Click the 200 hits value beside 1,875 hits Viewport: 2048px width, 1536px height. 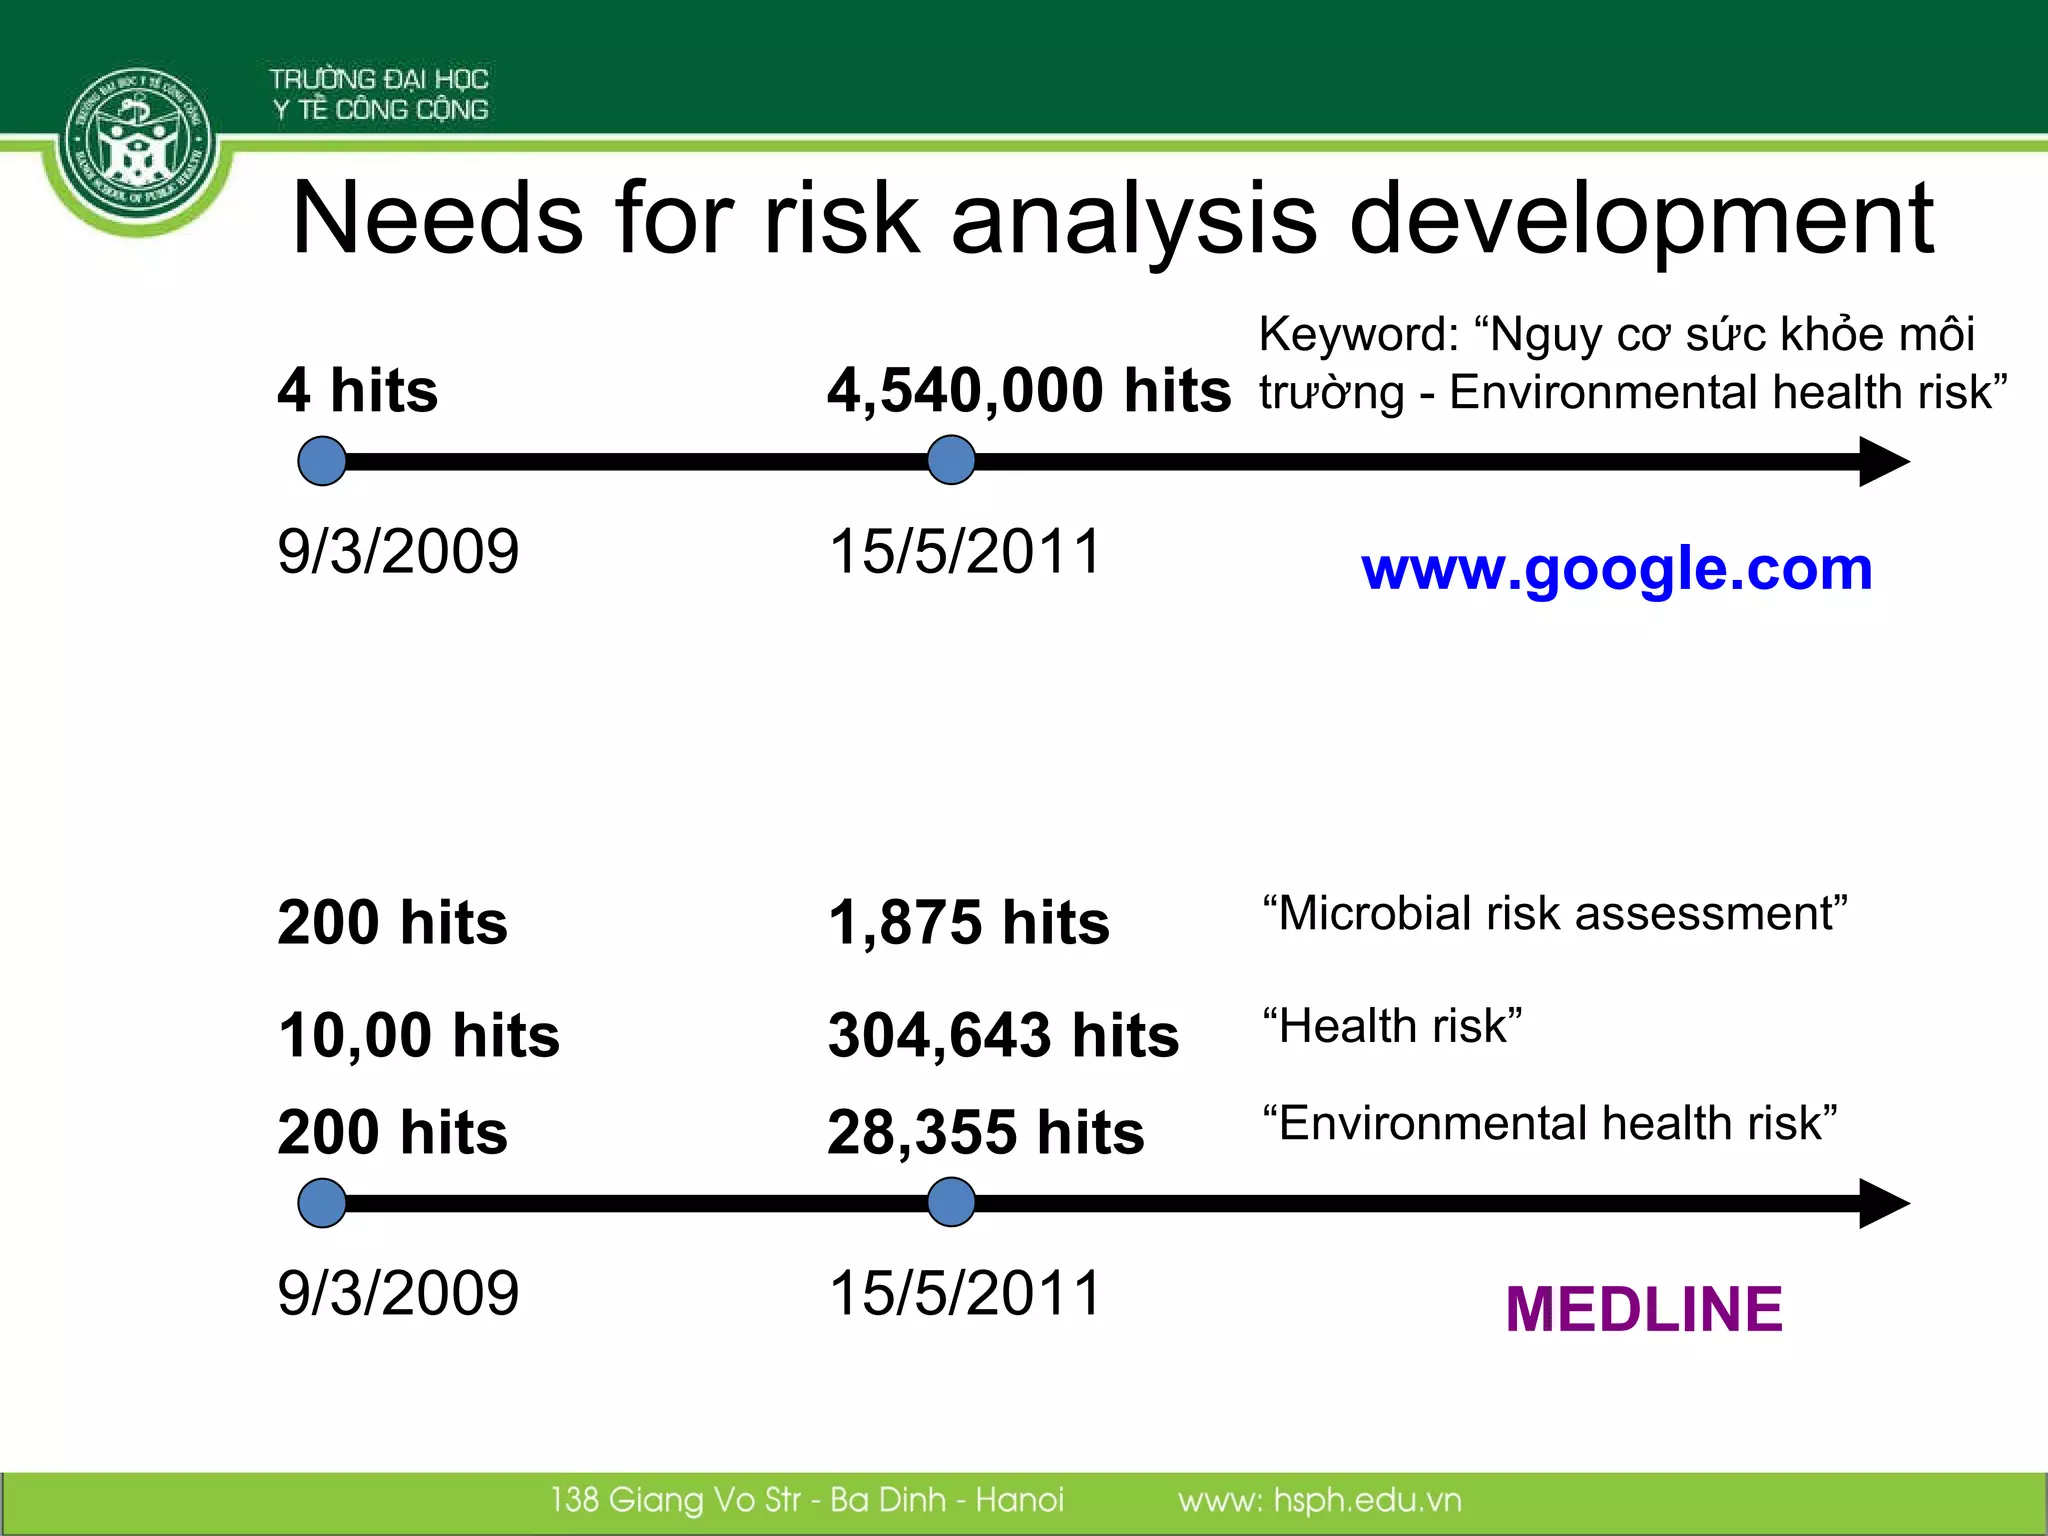[393, 922]
